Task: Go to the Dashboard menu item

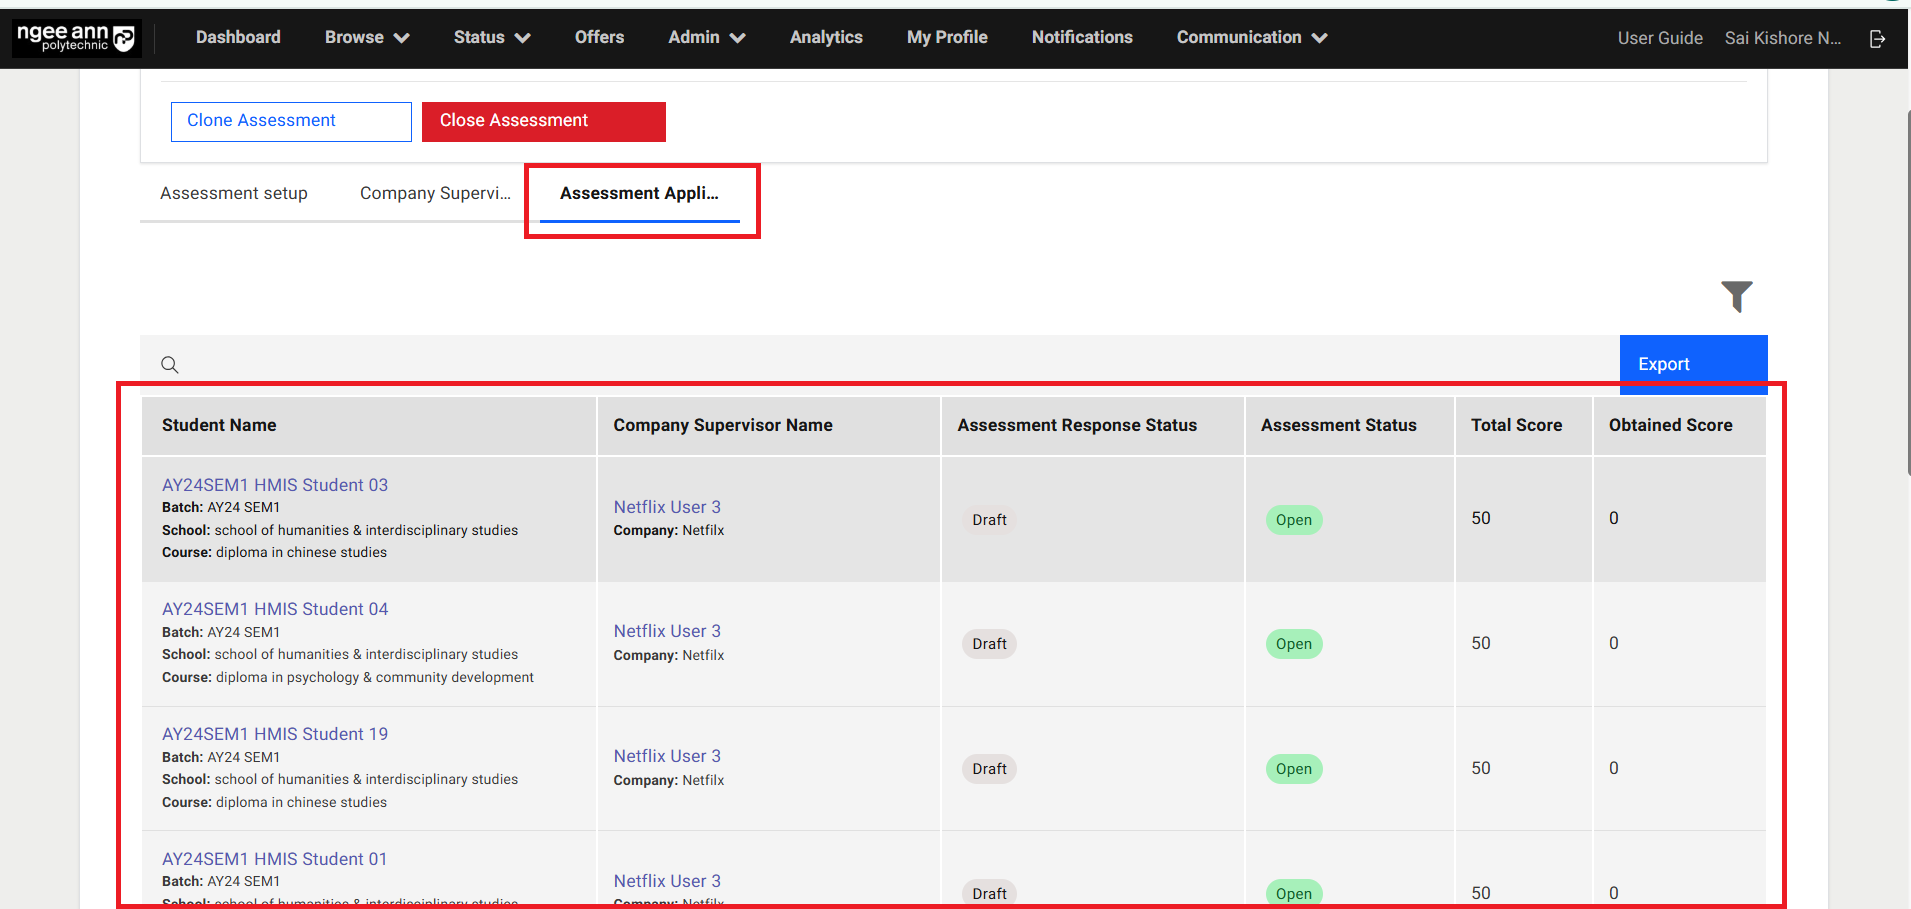Action: 238,38
